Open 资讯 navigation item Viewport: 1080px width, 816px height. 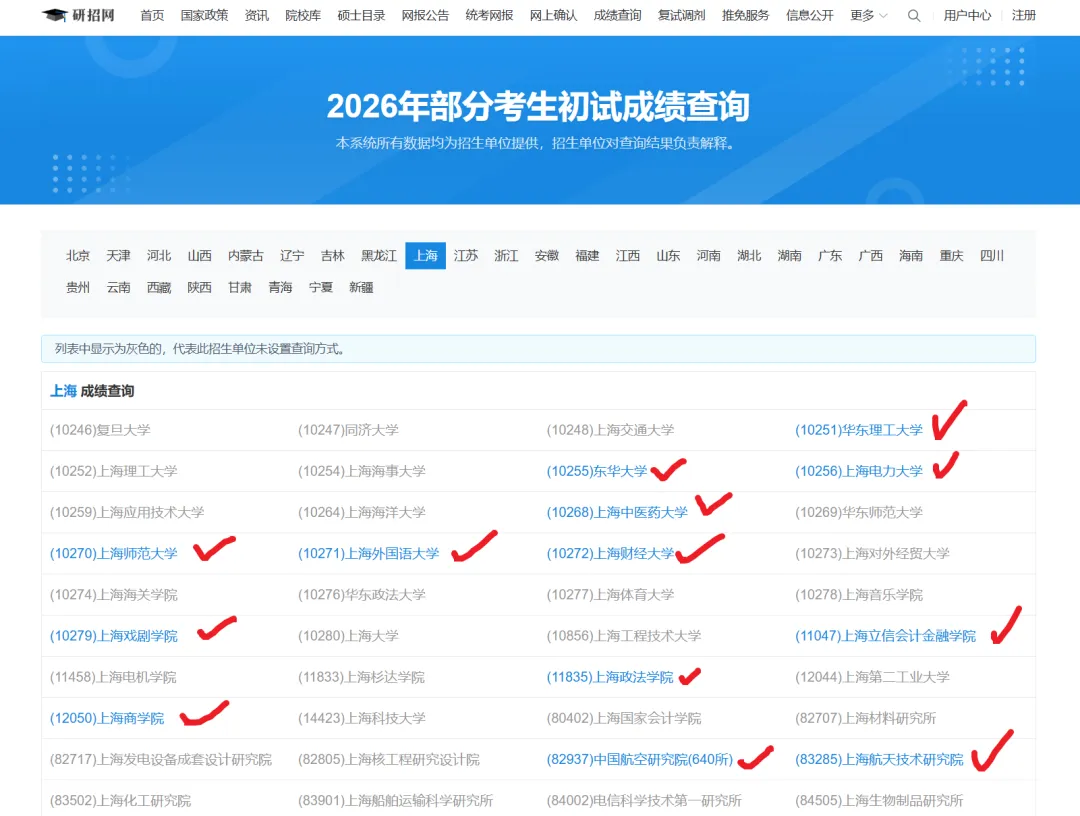pyautogui.click(x=257, y=15)
